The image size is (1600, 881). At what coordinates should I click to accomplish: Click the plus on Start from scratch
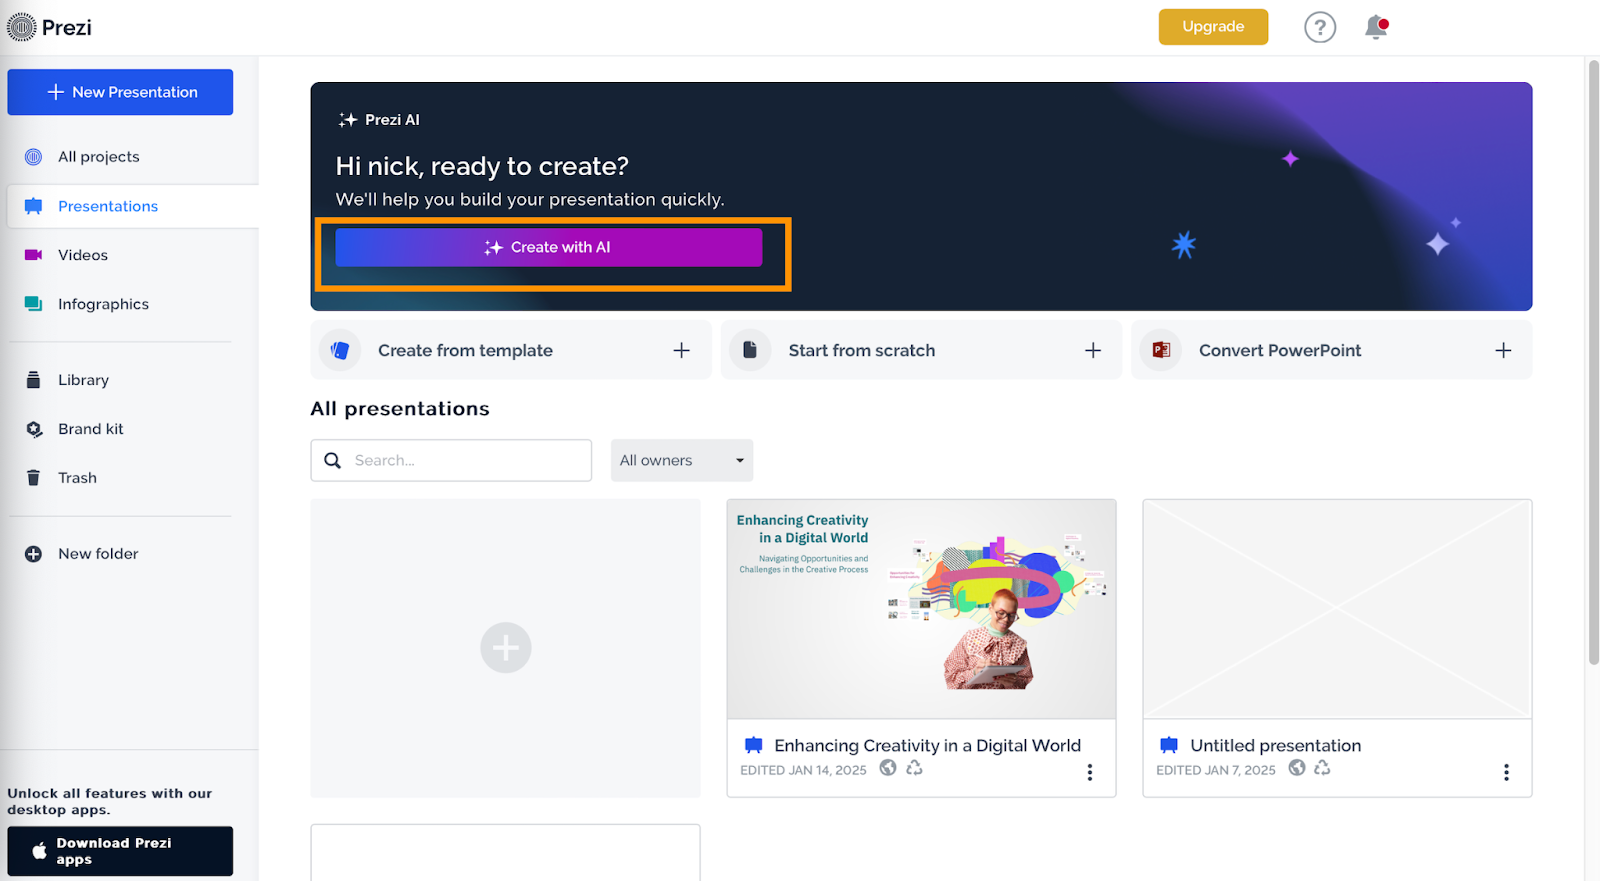click(1093, 351)
